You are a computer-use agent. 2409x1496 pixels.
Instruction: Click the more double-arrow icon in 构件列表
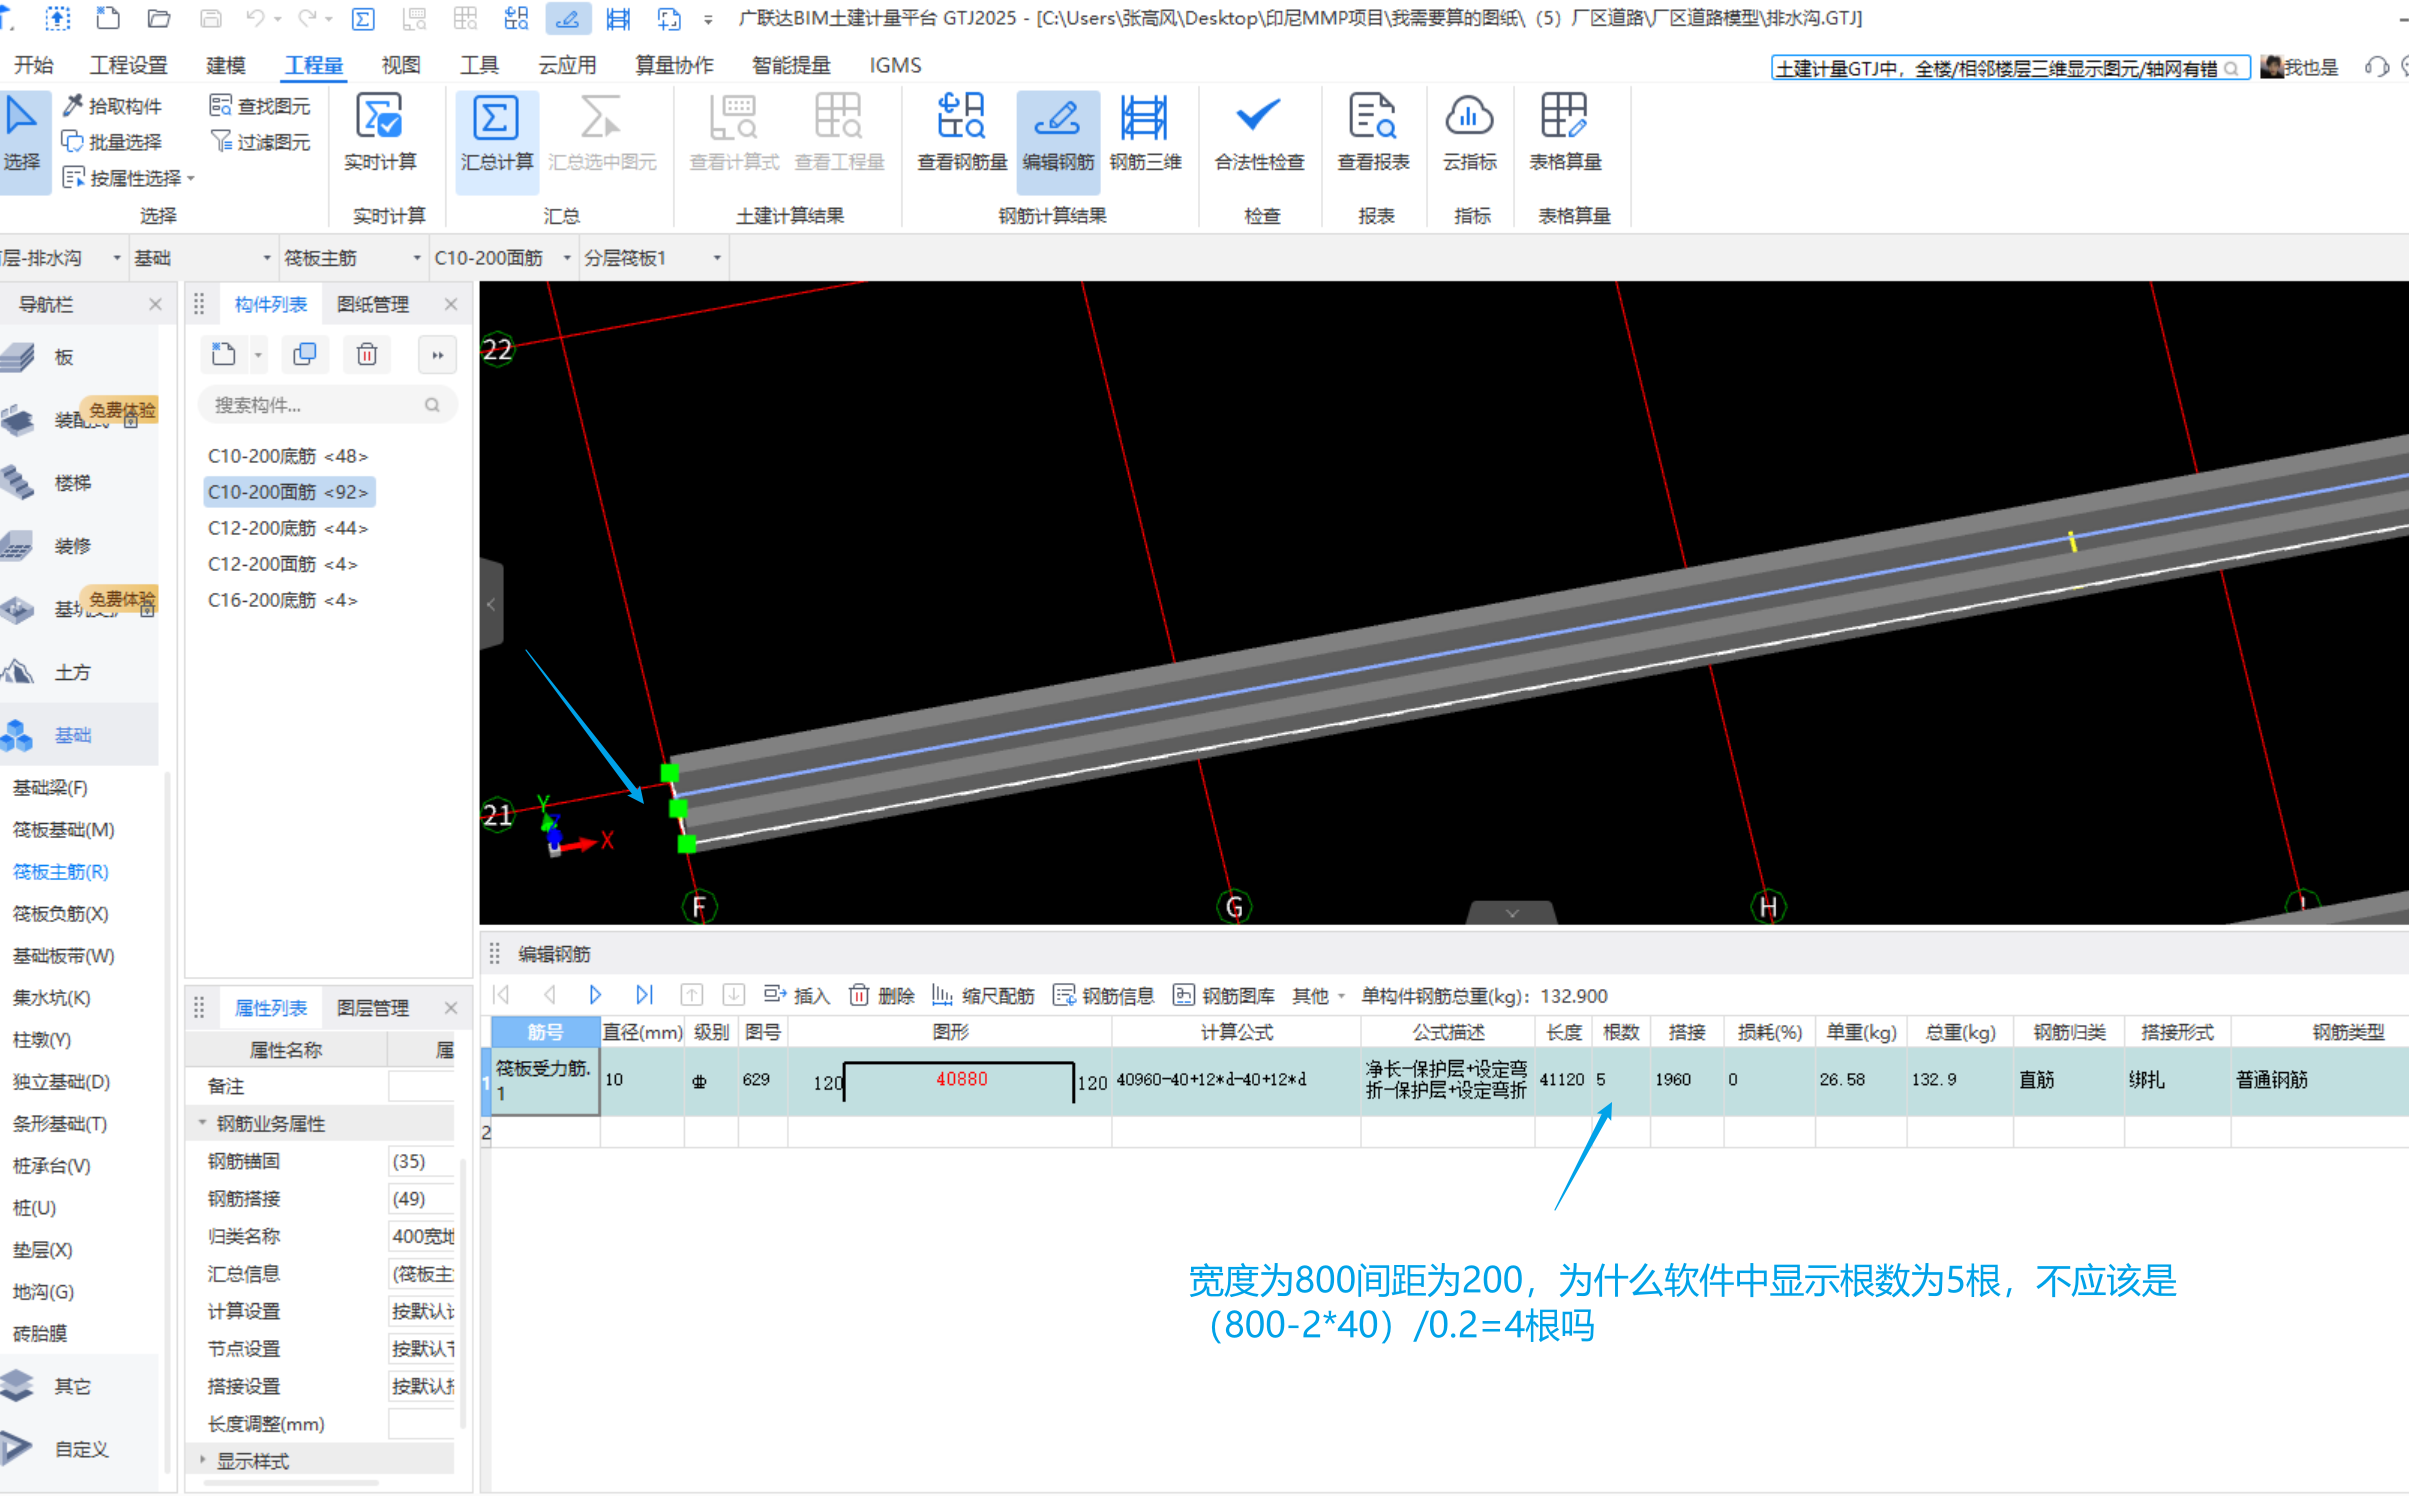pos(437,354)
